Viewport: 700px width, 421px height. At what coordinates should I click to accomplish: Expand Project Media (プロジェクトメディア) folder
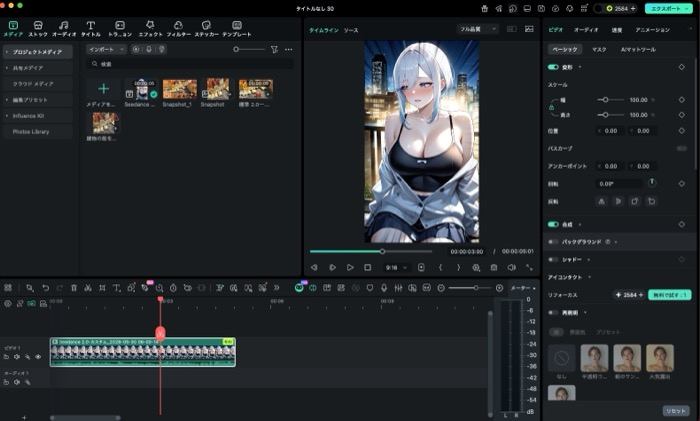click(x=7, y=52)
